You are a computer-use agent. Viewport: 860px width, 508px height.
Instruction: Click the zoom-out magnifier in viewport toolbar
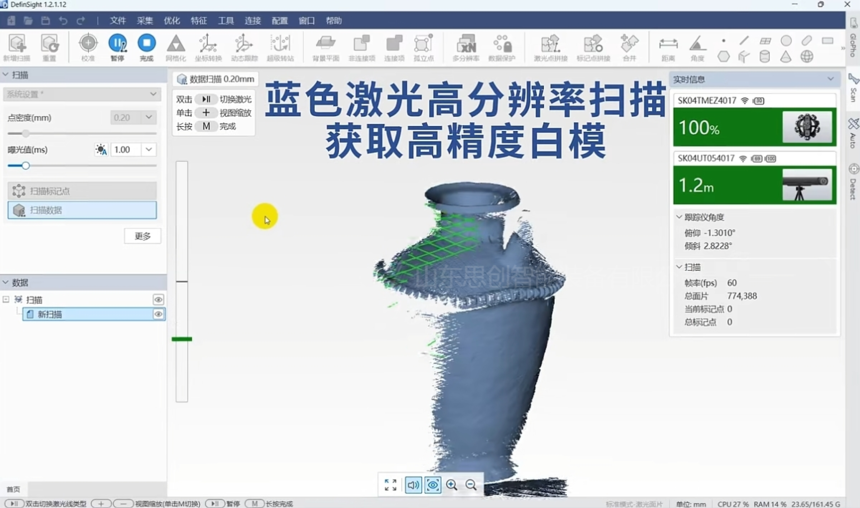[x=471, y=485]
